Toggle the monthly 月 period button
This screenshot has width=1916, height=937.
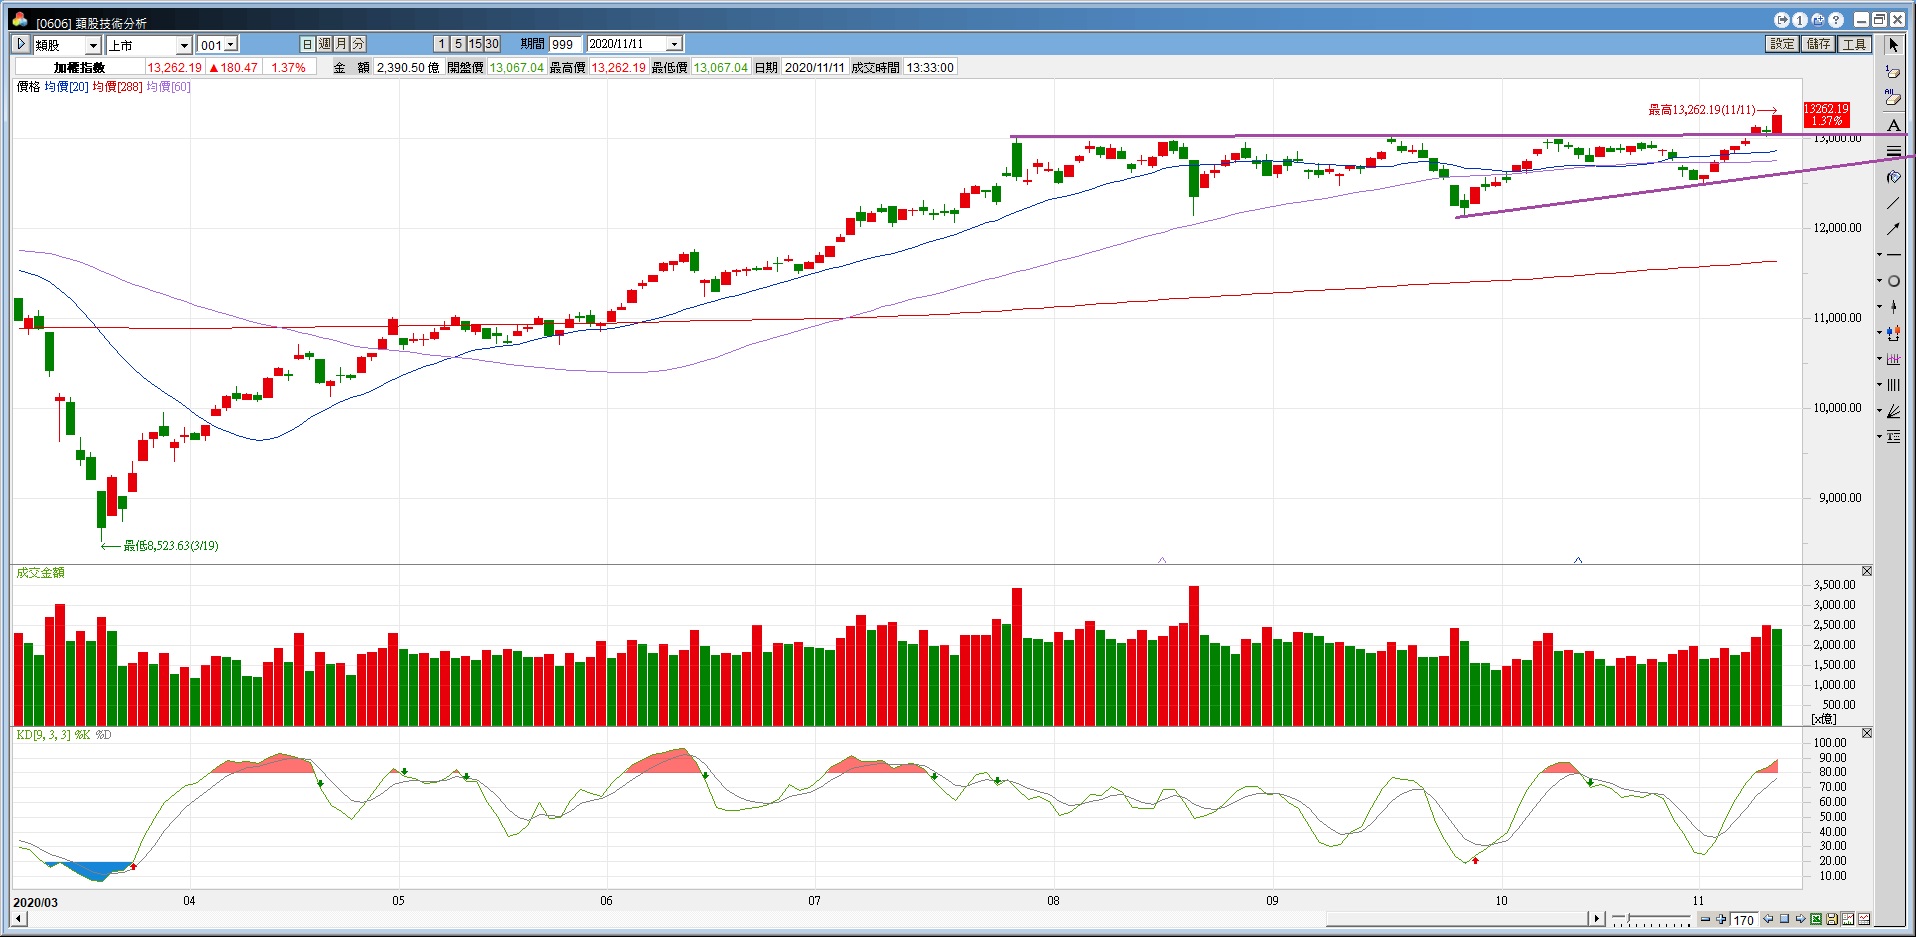(x=342, y=44)
